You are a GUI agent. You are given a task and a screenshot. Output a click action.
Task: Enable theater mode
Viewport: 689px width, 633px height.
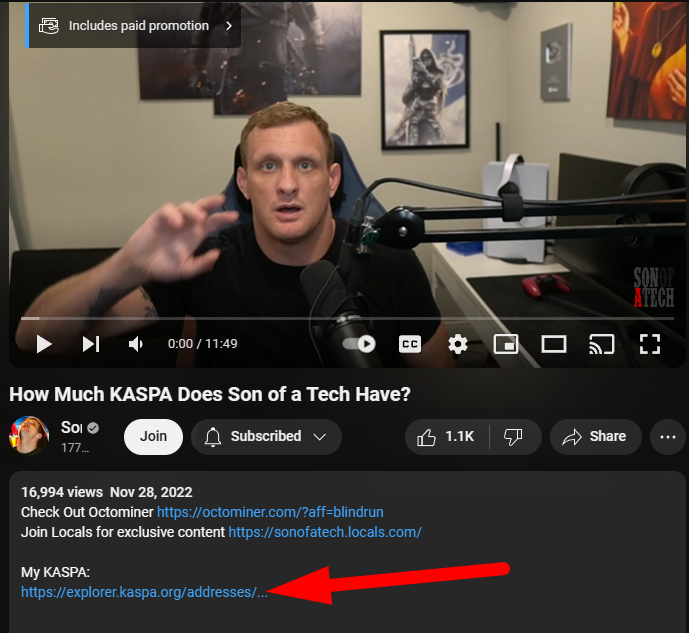554,344
